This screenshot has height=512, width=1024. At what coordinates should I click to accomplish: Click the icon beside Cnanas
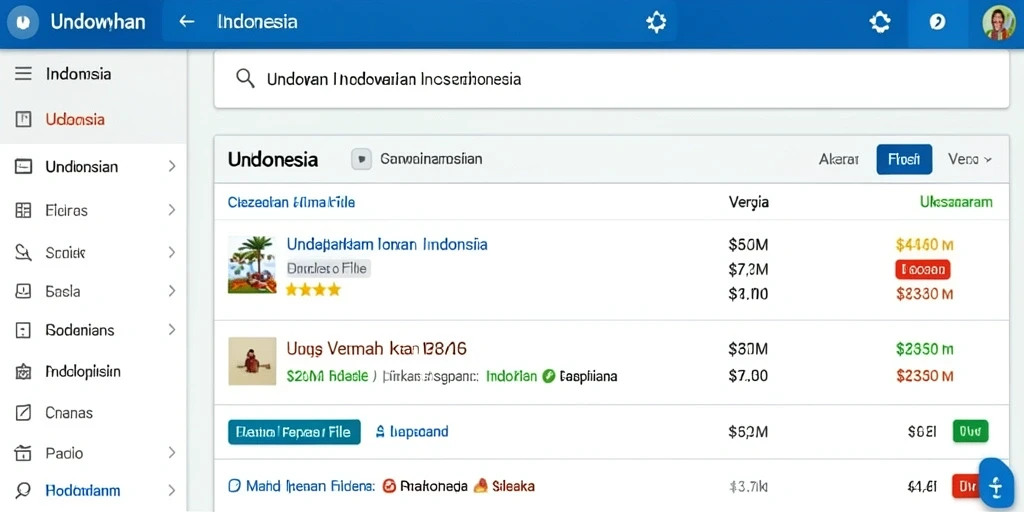[x=24, y=413]
